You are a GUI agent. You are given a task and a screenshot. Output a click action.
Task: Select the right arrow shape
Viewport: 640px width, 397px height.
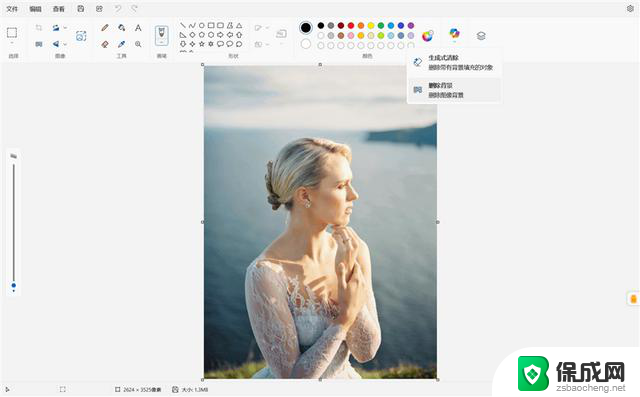(220, 35)
